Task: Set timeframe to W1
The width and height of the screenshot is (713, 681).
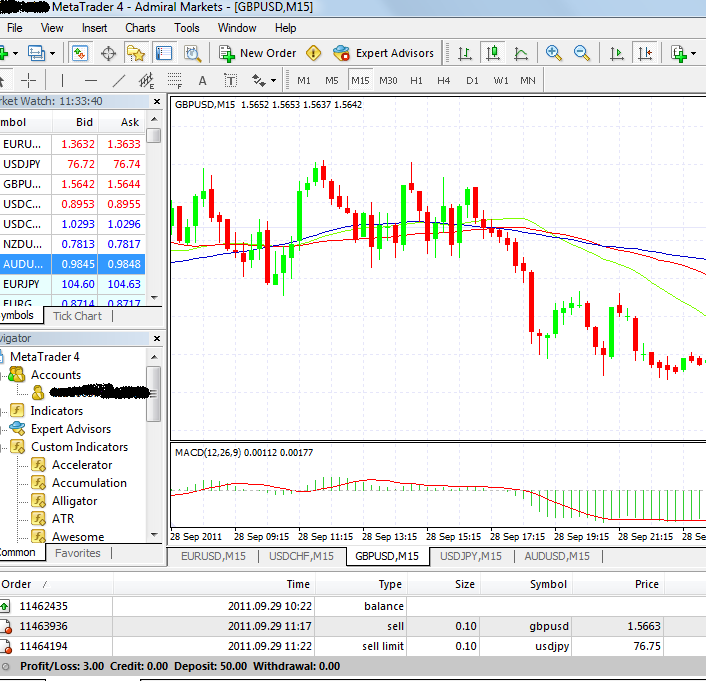Action: point(501,80)
